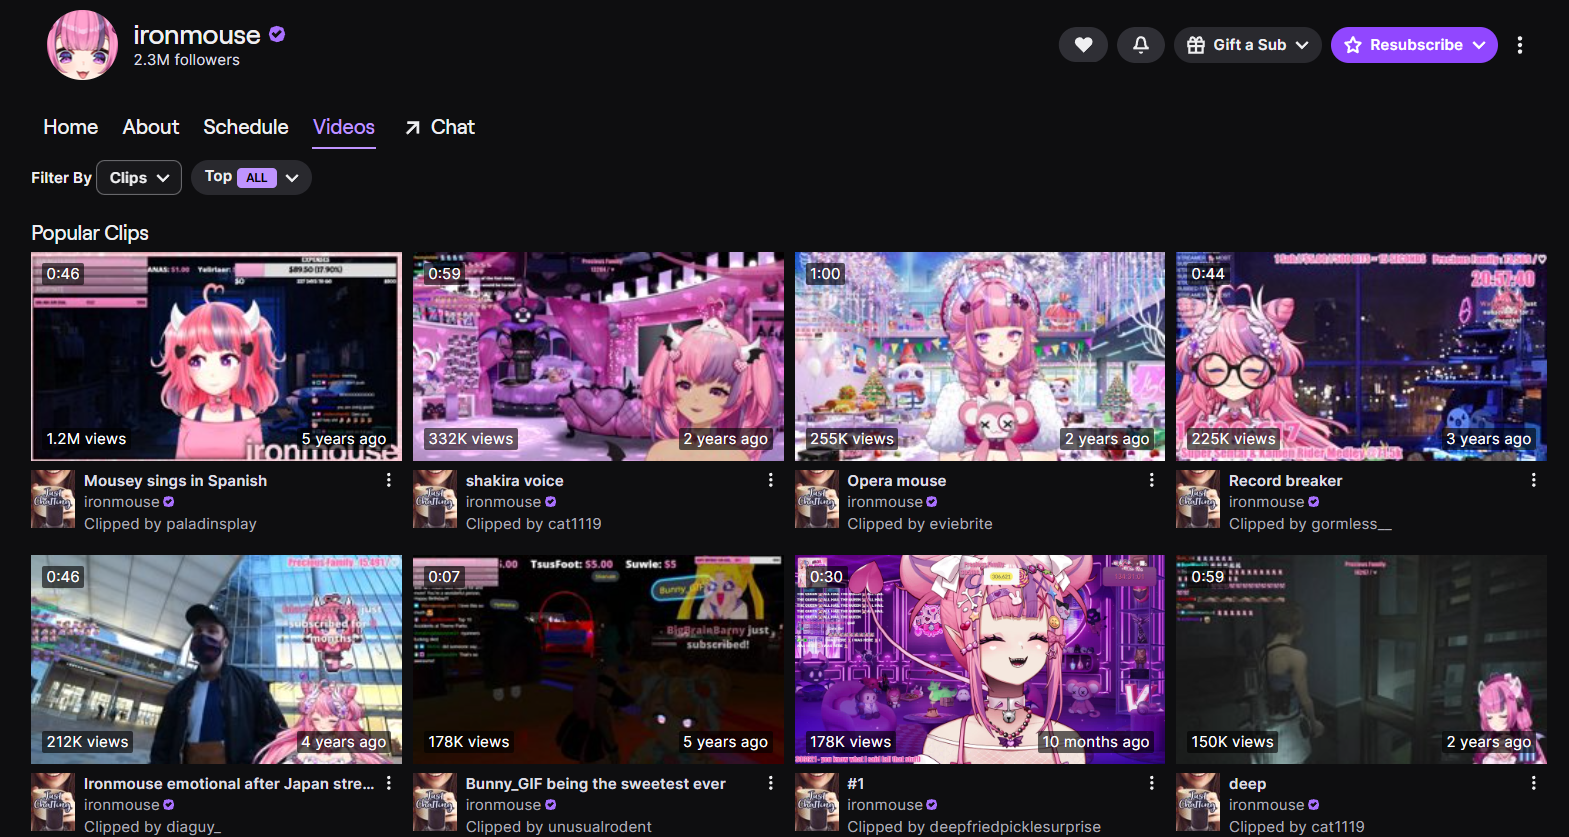The height and width of the screenshot is (837, 1569).
Task: Click the Just Chatting icon beside Opera mouse
Action: point(817,499)
